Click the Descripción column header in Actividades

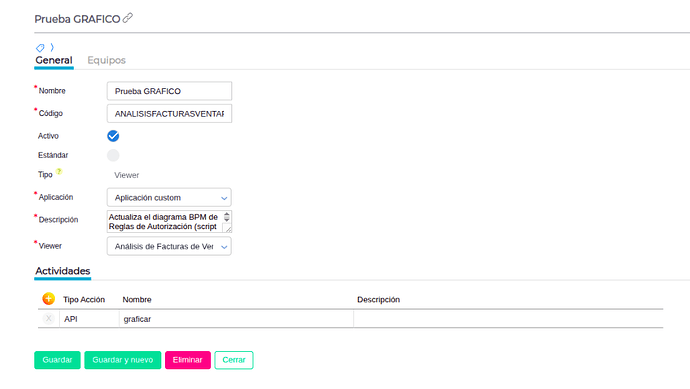378,300
